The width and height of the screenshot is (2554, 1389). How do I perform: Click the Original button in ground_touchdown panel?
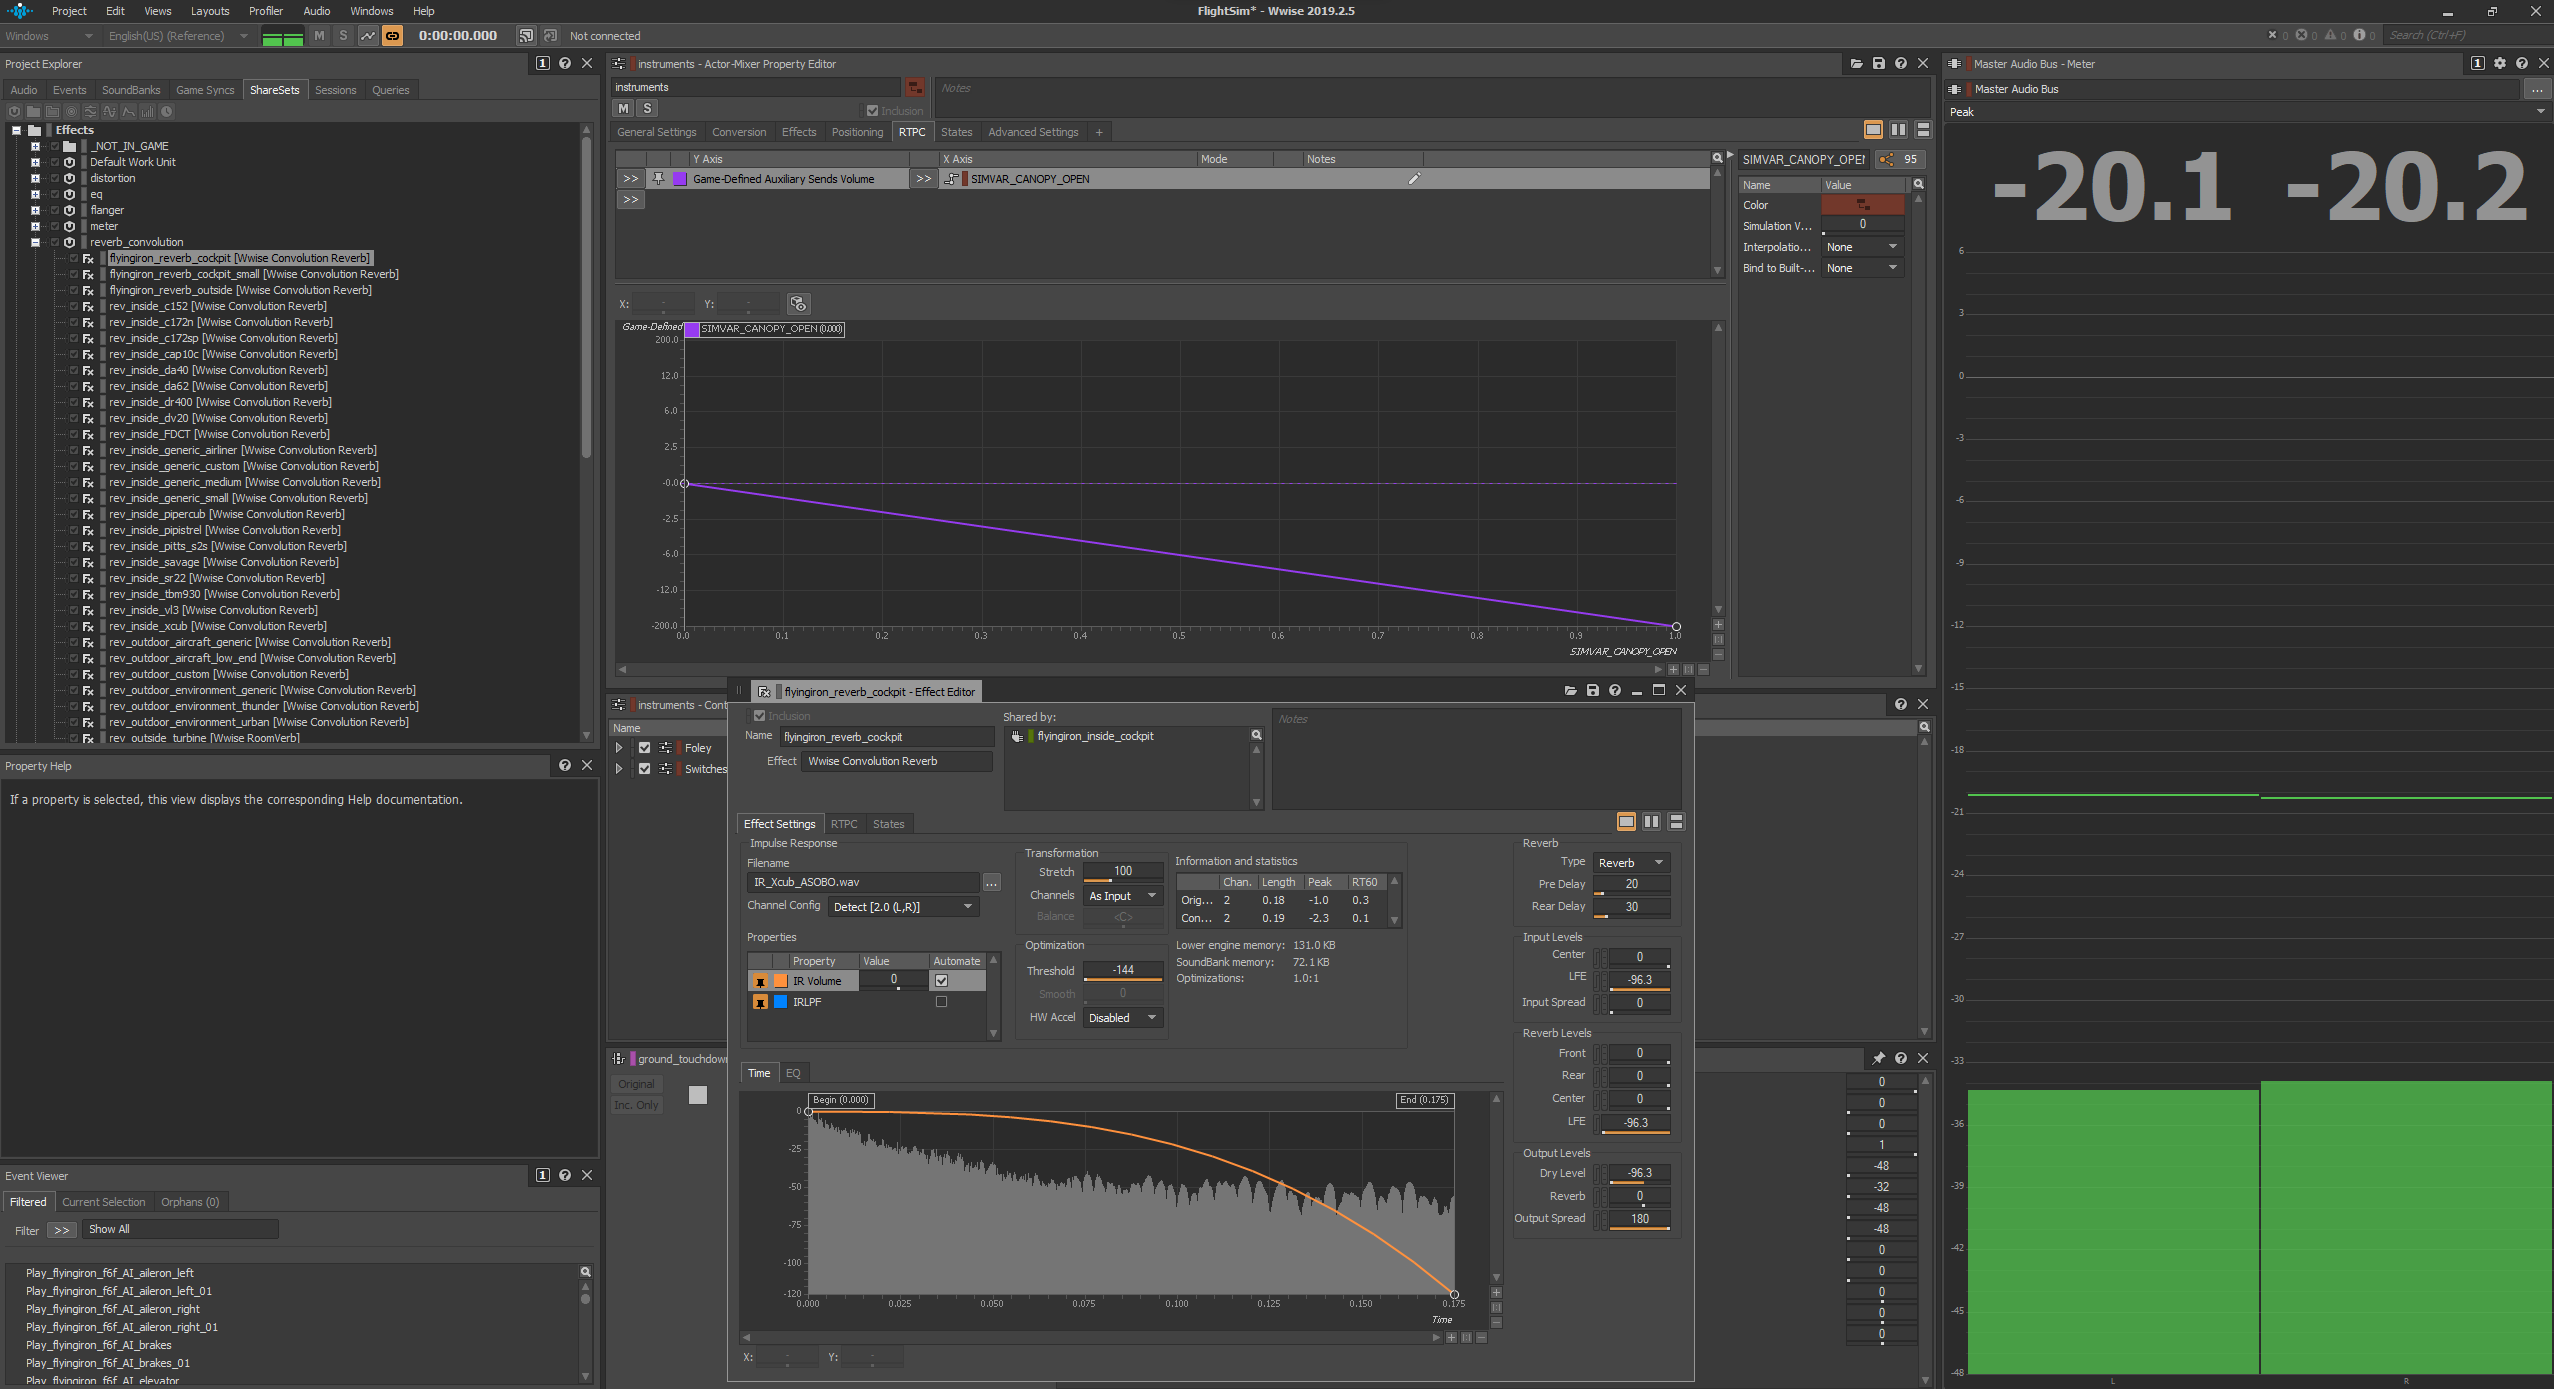636,1084
